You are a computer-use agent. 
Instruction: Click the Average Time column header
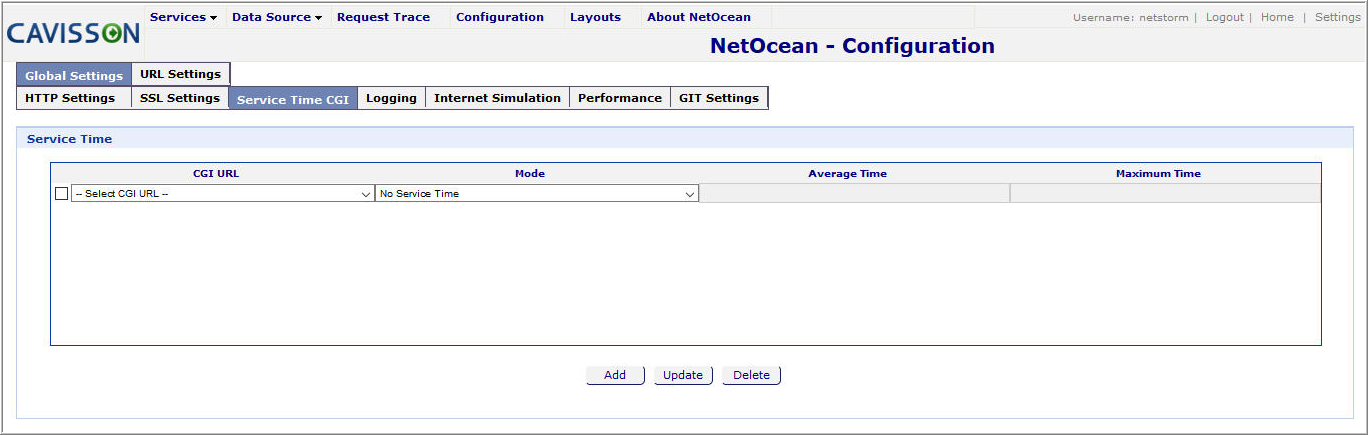pyautogui.click(x=847, y=174)
